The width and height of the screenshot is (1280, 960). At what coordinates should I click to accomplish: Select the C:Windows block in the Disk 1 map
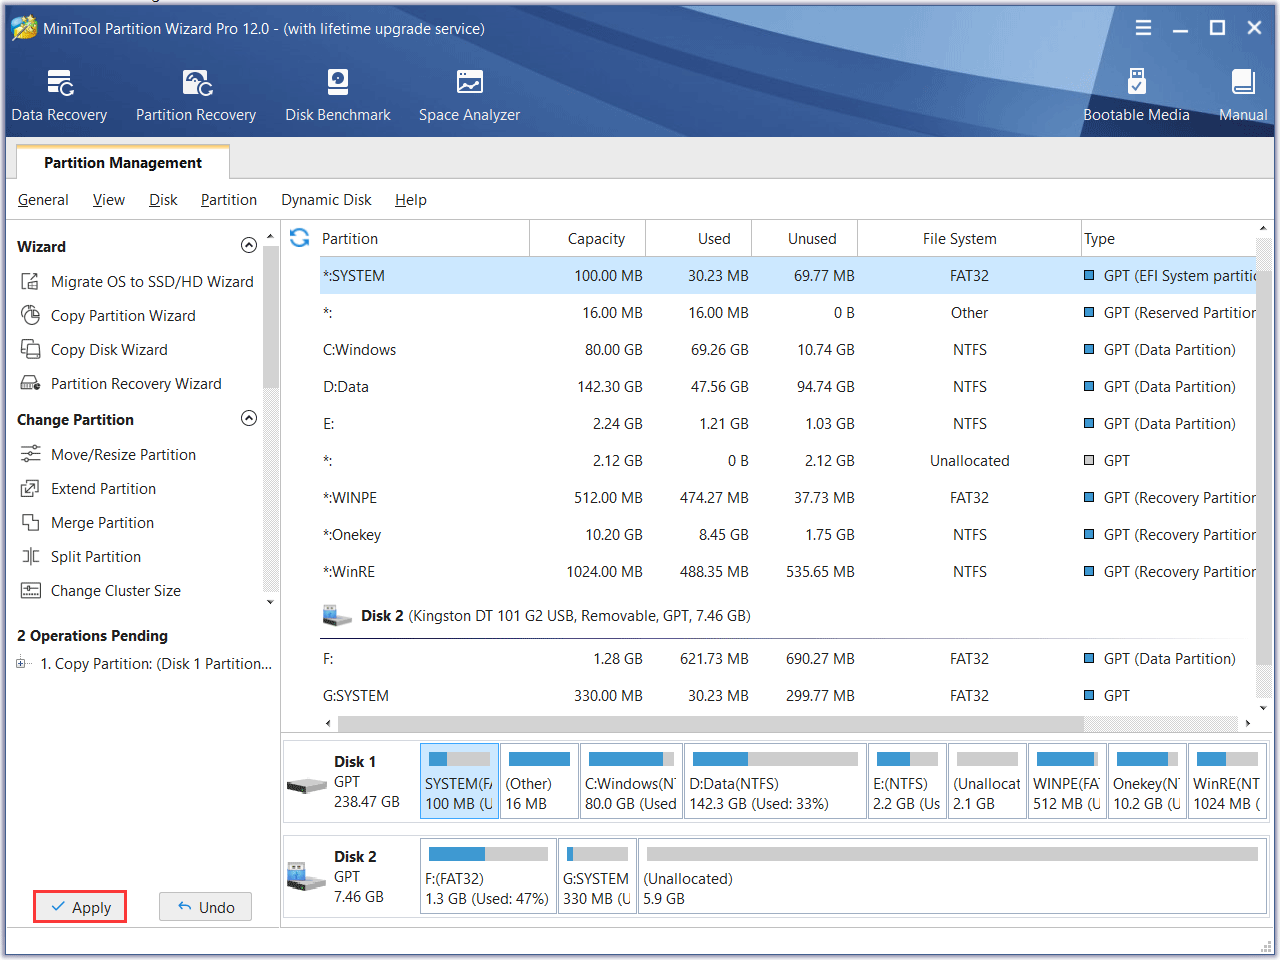point(631,781)
